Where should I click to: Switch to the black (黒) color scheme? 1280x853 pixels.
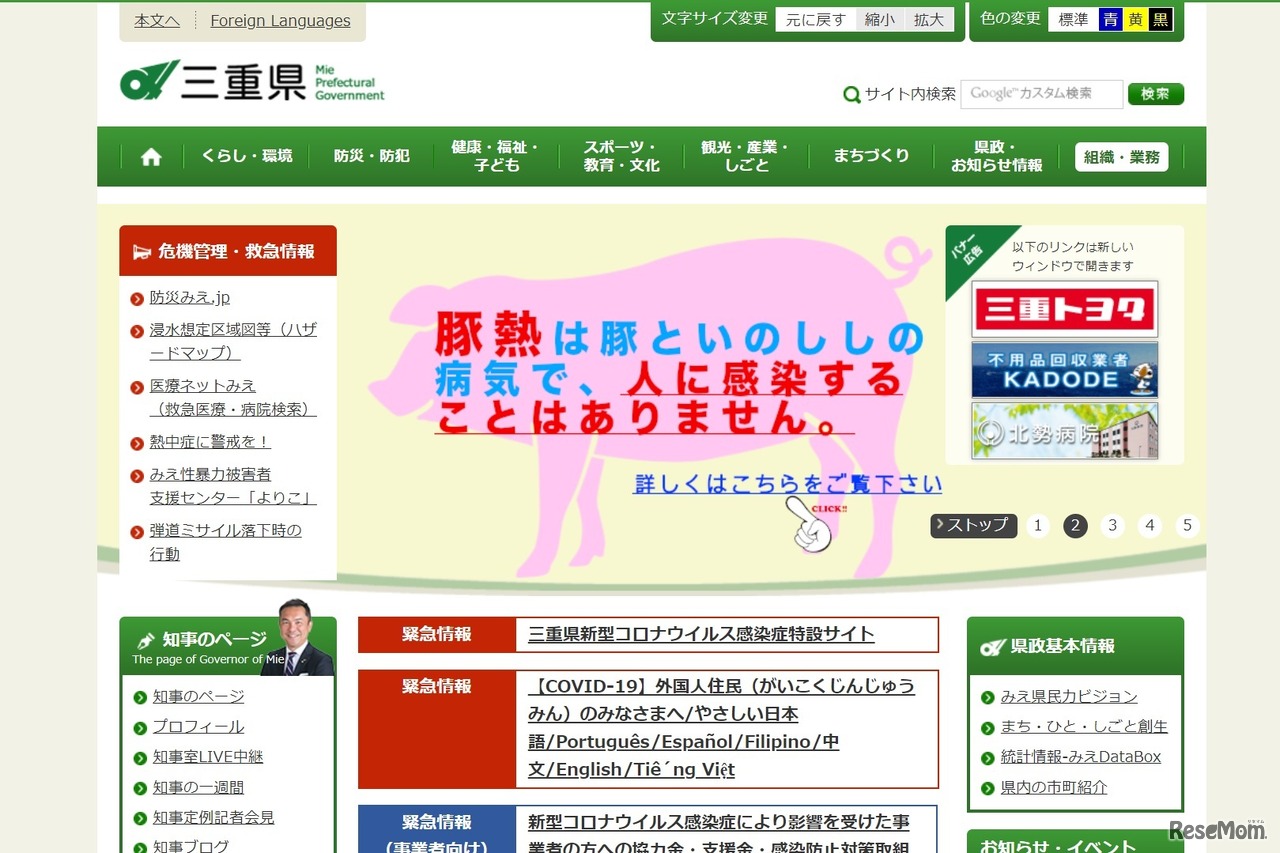click(x=1163, y=18)
